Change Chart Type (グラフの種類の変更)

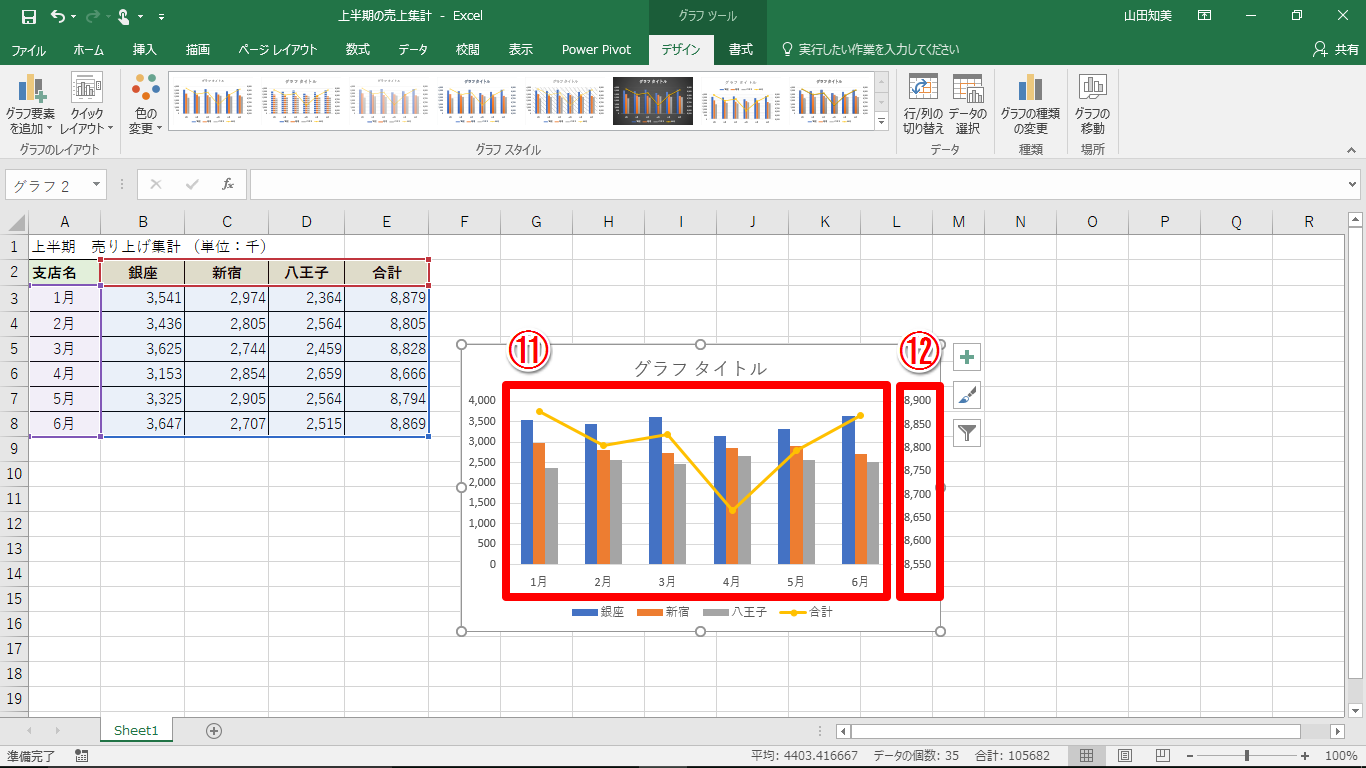coord(1030,105)
